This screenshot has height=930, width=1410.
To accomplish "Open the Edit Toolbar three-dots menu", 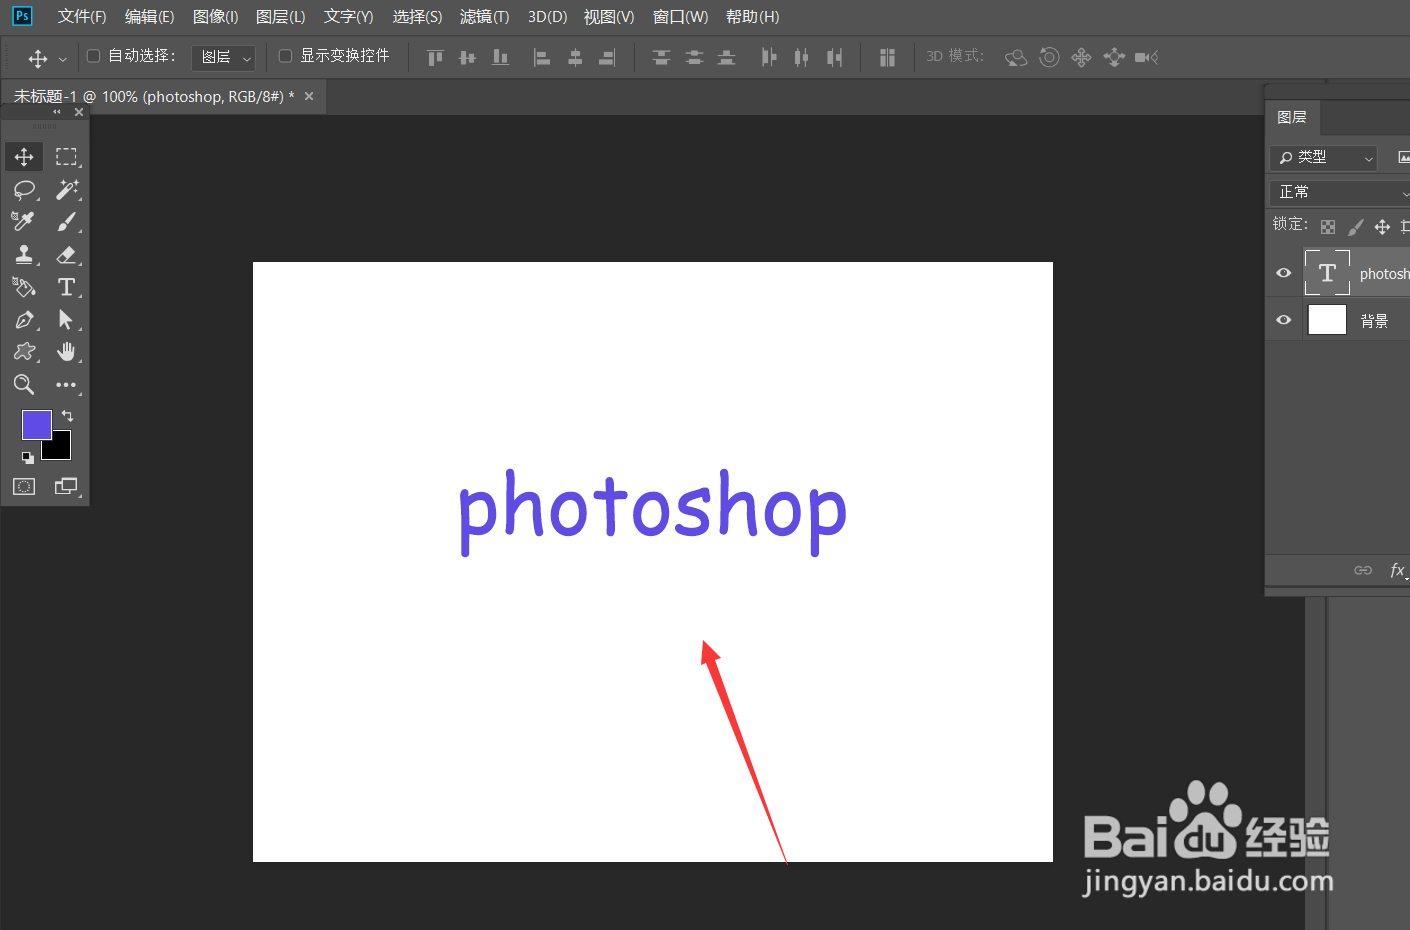I will pos(66,385).
